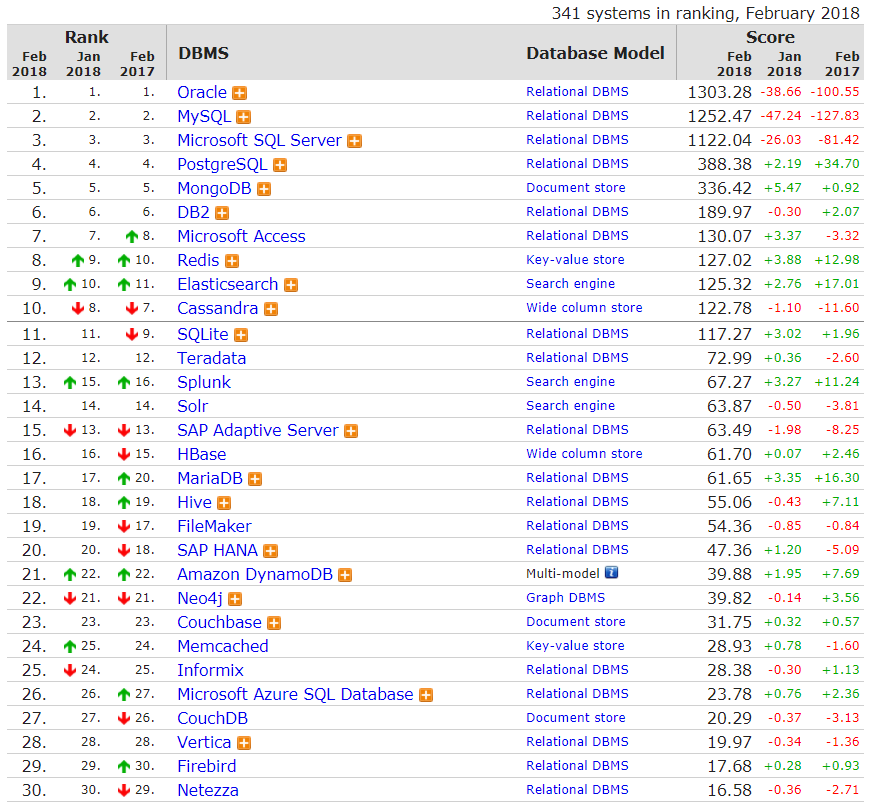Open the PostgreSQL link
875x804 pixels.
[222, 164]
